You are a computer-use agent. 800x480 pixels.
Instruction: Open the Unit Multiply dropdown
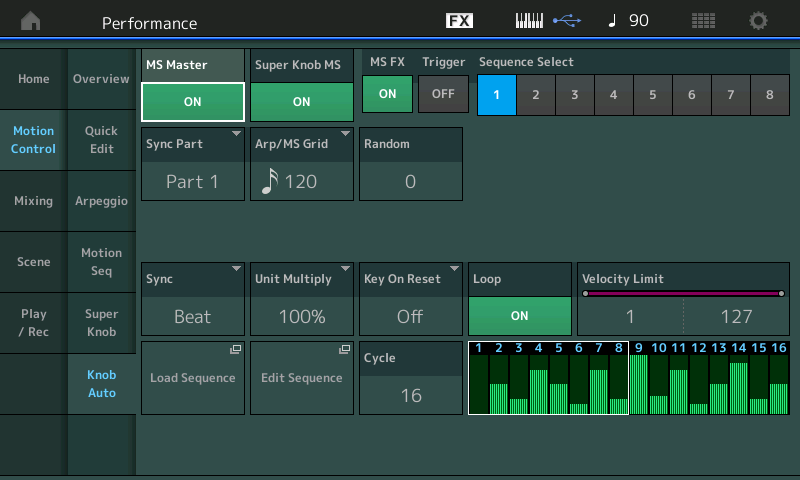point(301,299)
